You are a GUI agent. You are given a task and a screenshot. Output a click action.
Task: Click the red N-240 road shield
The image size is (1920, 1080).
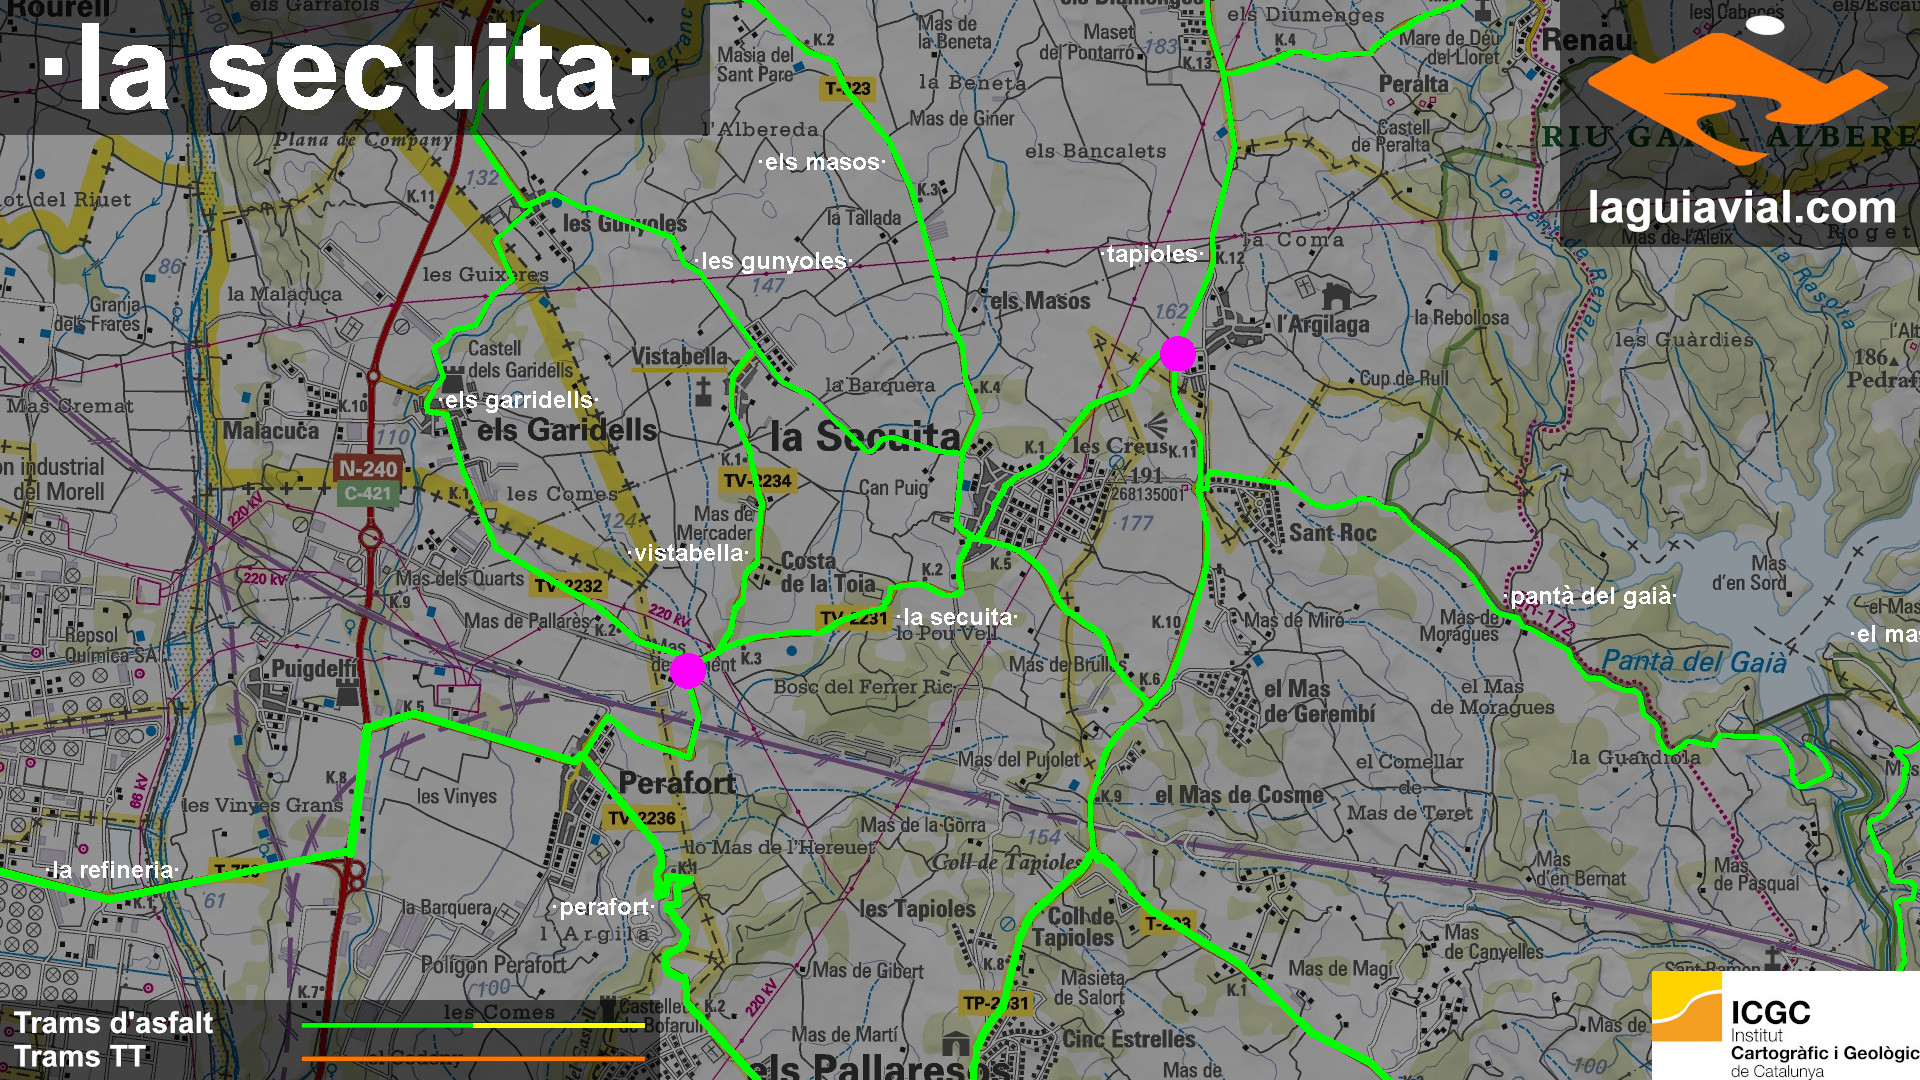(x=368, y=468)
